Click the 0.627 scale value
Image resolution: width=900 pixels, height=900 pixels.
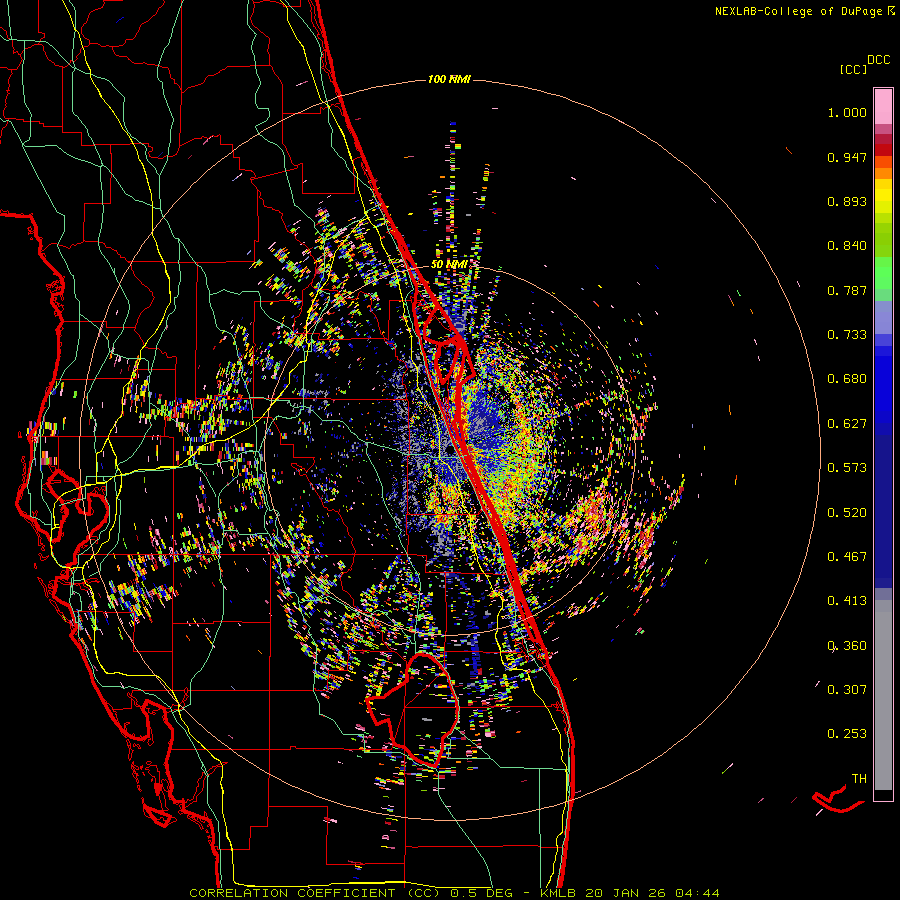tap(847, 424)
